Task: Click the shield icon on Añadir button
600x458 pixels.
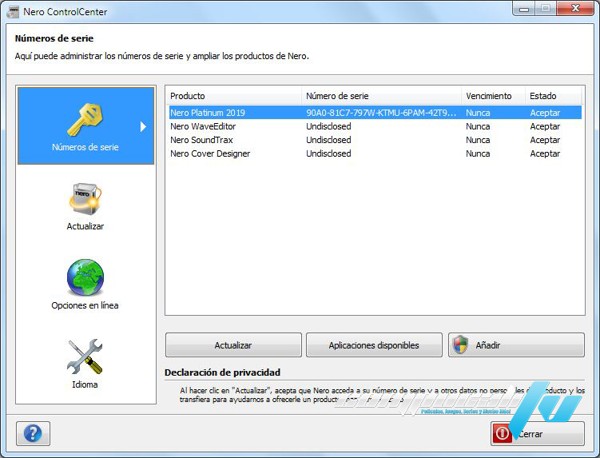Action: 461,345
